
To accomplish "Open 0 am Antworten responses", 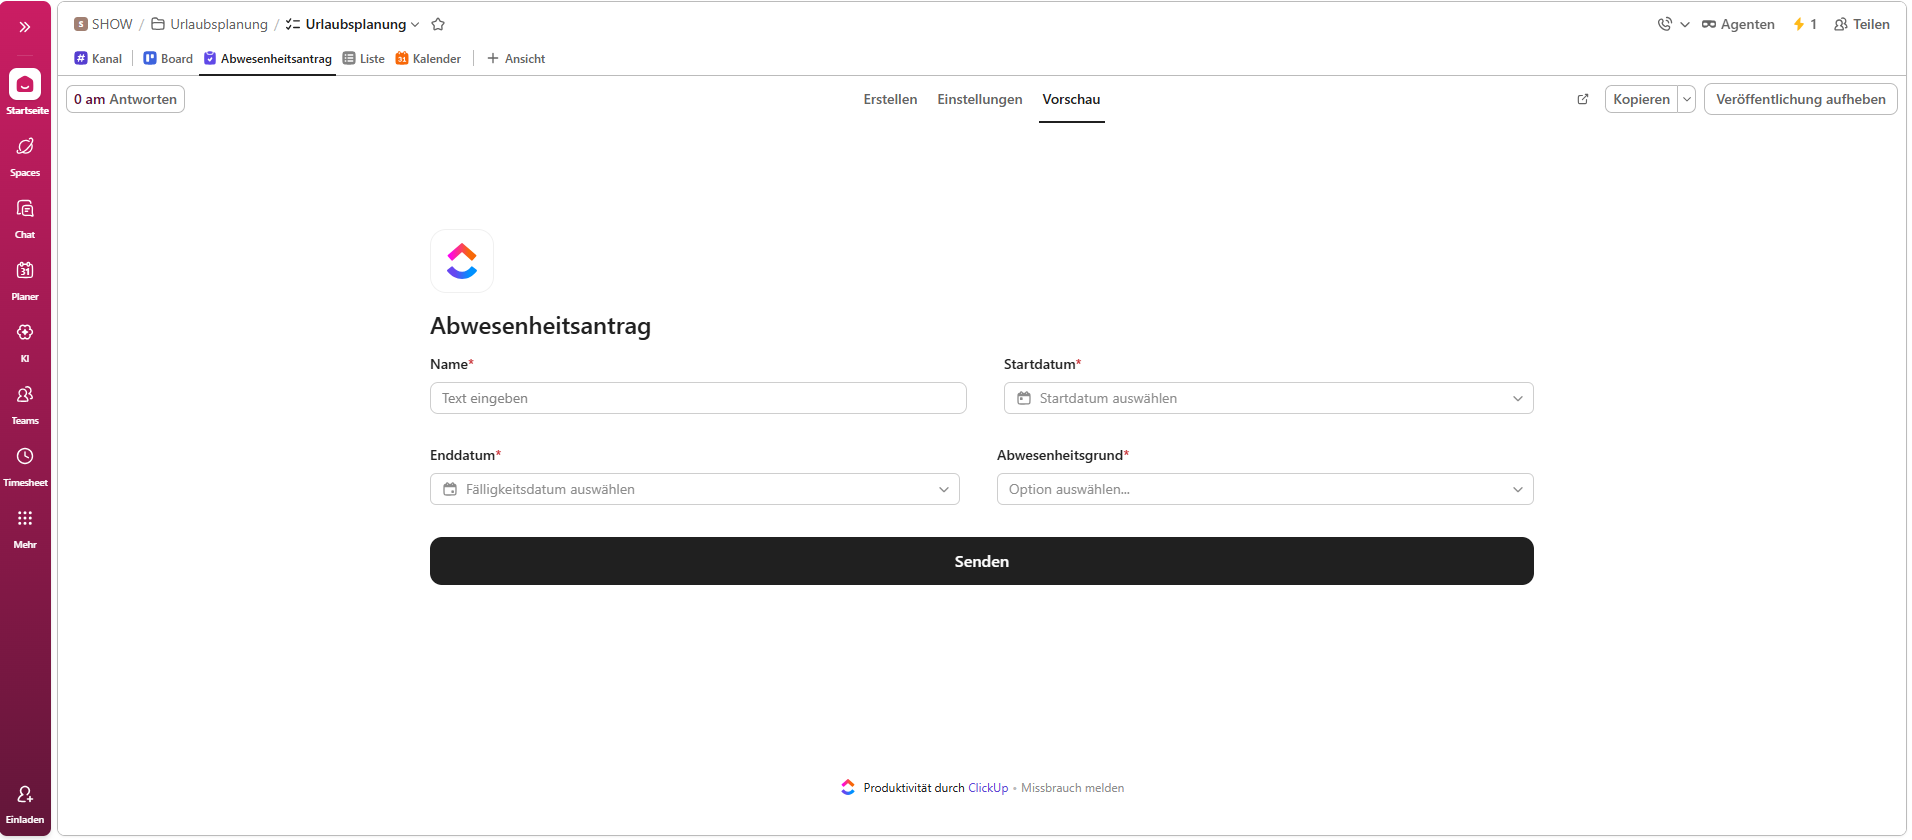I will [x=125, y=99].
